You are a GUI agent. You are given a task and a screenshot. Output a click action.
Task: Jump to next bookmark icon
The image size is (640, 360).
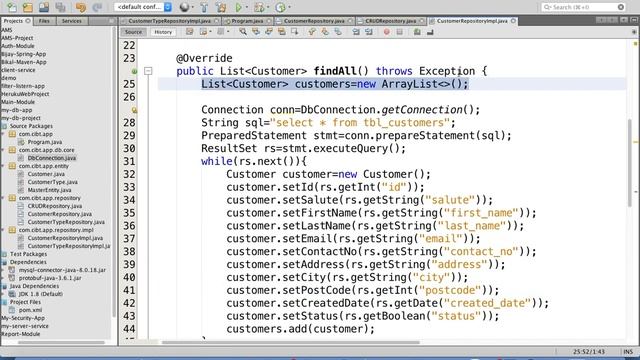[325, 32]
